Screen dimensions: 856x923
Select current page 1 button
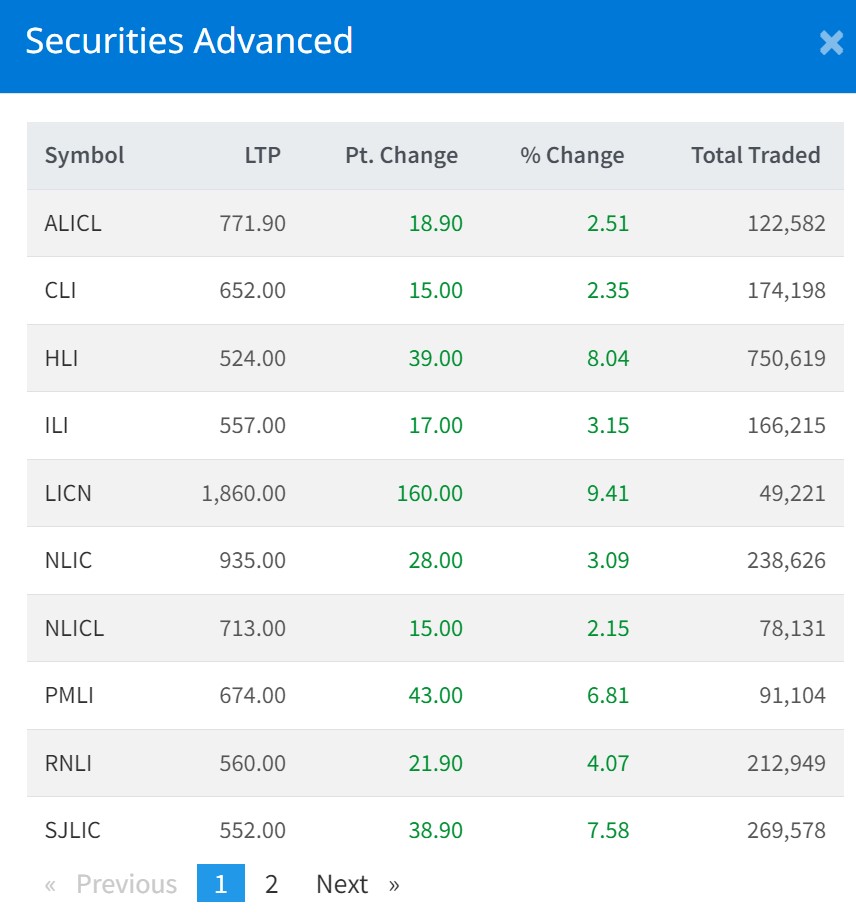pos(221,884)
